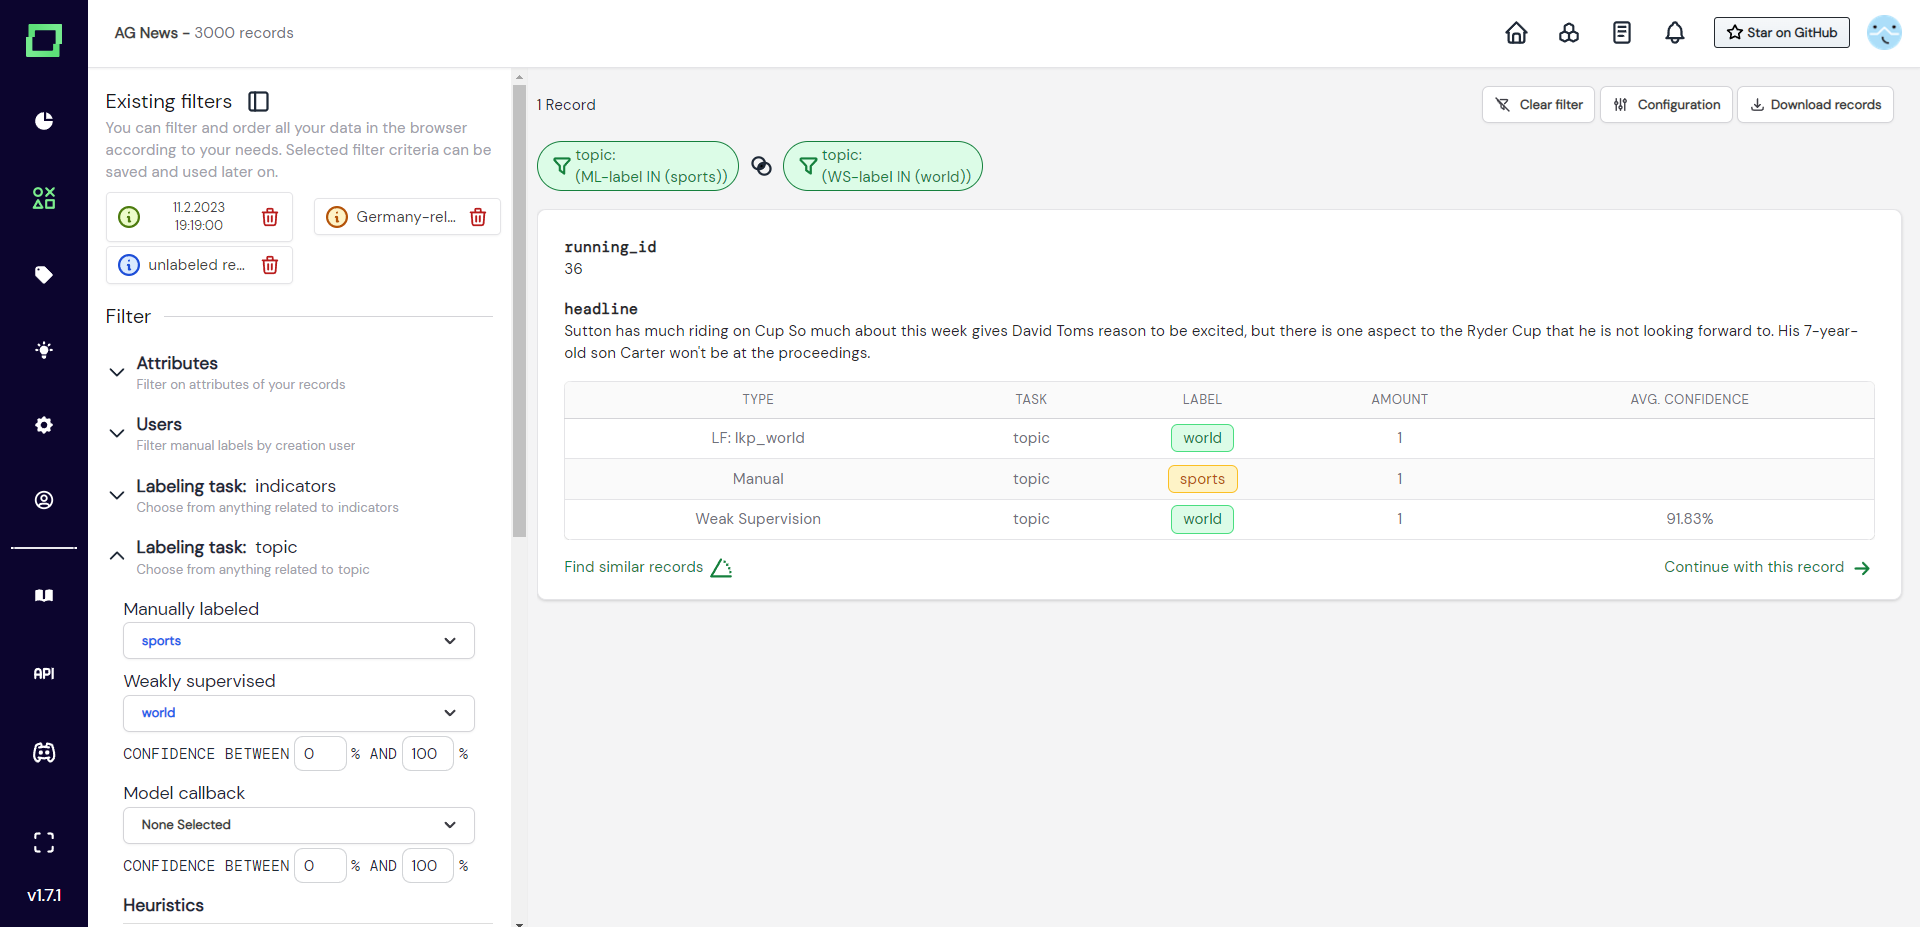1920x927 pixels.
Task: Open the notifications bell
Action: (1674, 33)
